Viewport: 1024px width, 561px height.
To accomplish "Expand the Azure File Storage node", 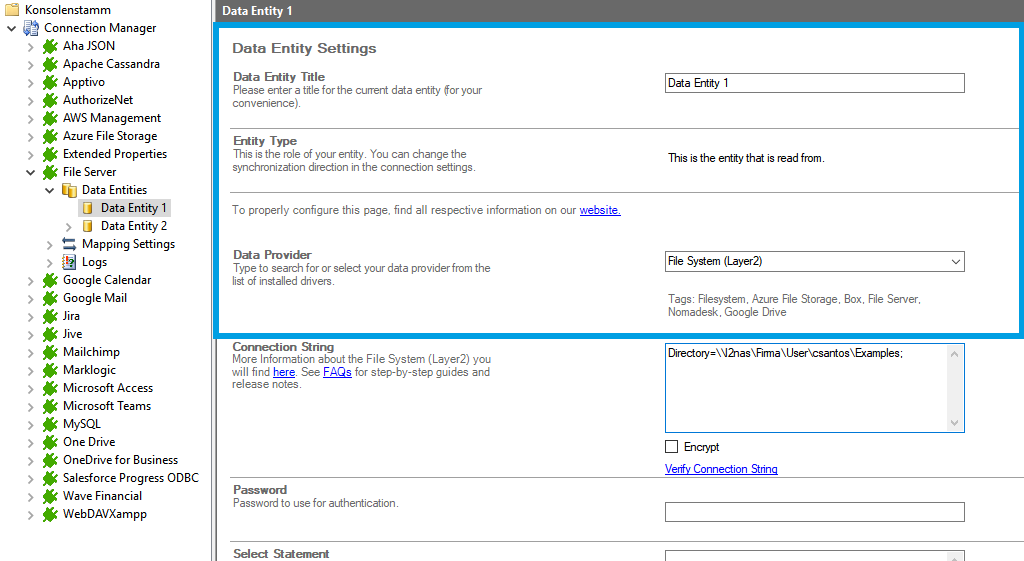I will click(x=31, y=136).
